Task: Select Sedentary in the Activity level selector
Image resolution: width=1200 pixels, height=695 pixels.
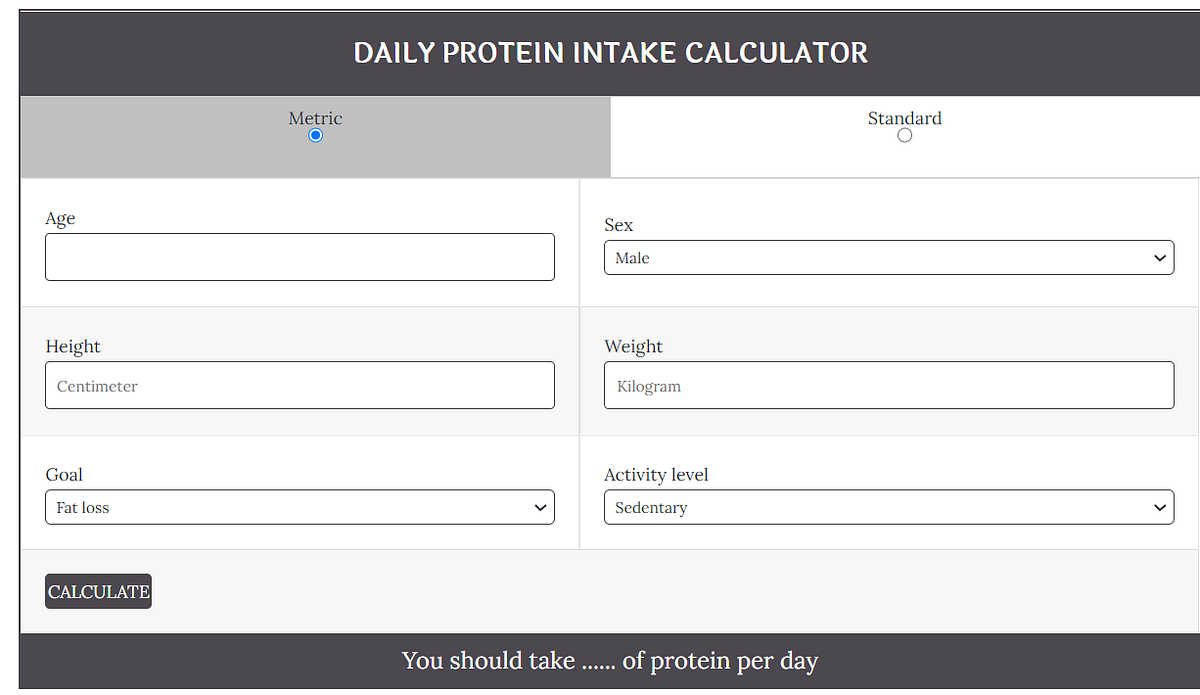Action: pos(888,507)
